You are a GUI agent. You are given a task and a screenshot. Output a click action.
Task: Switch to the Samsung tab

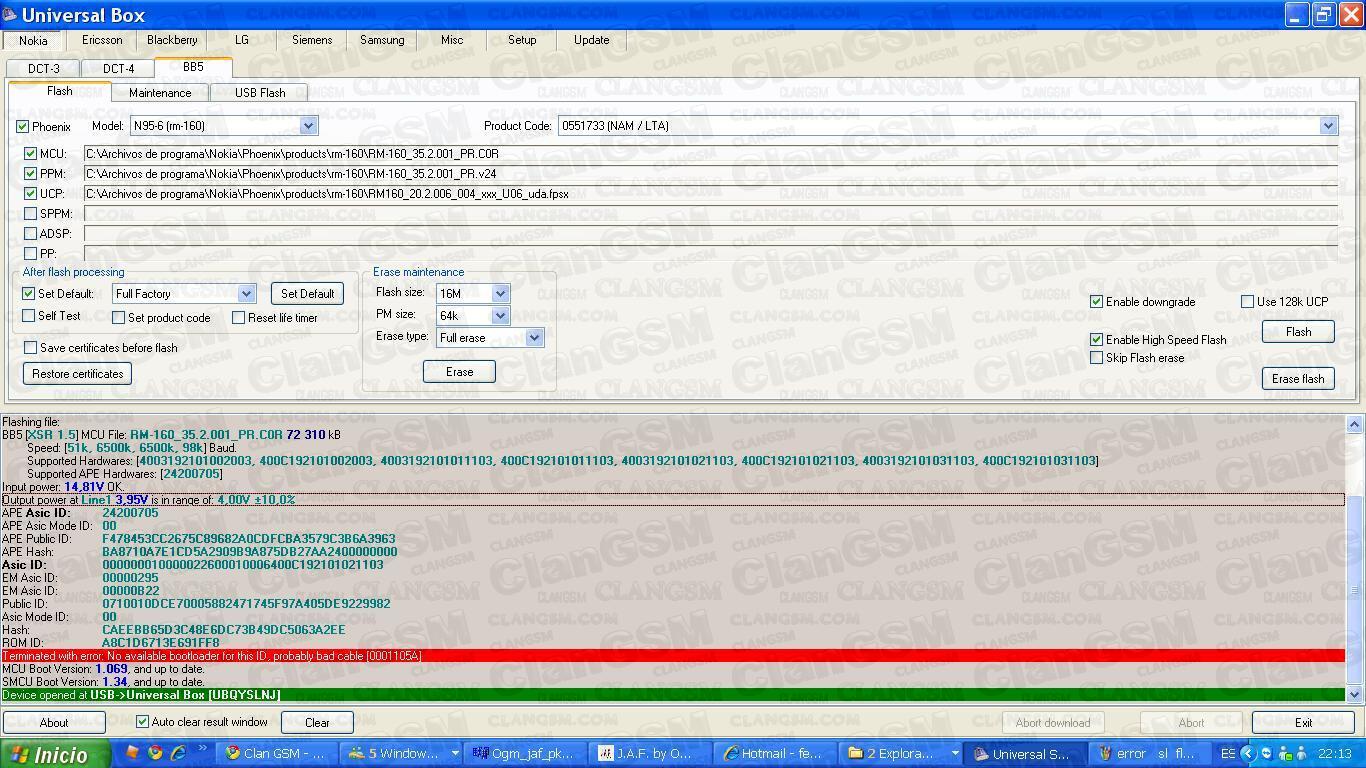coord(382,40)
